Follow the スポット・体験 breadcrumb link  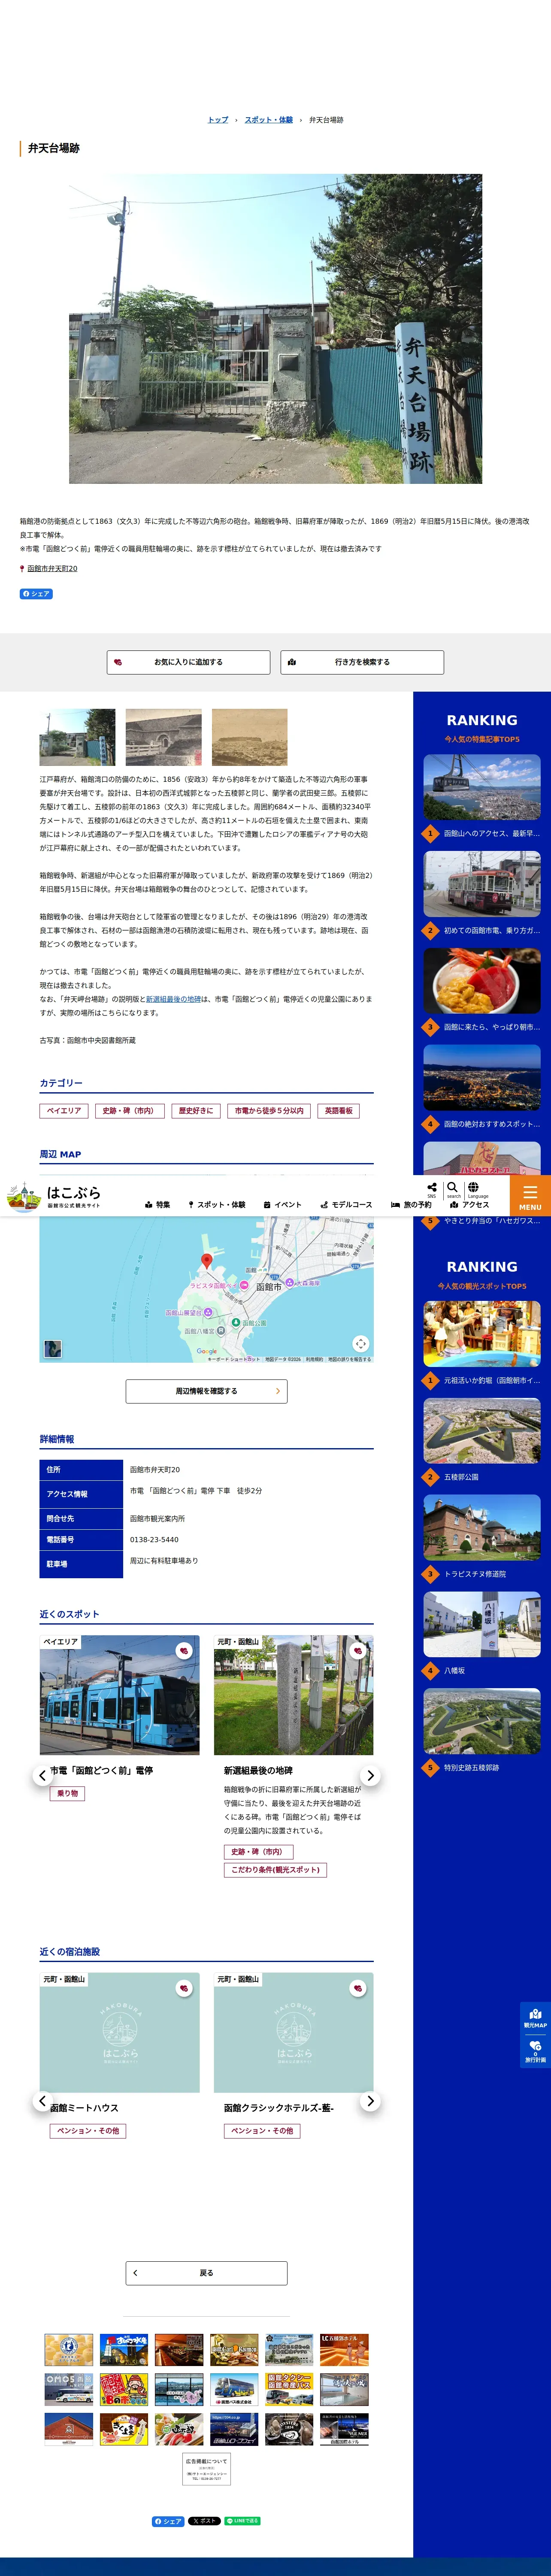pos(269,120)
